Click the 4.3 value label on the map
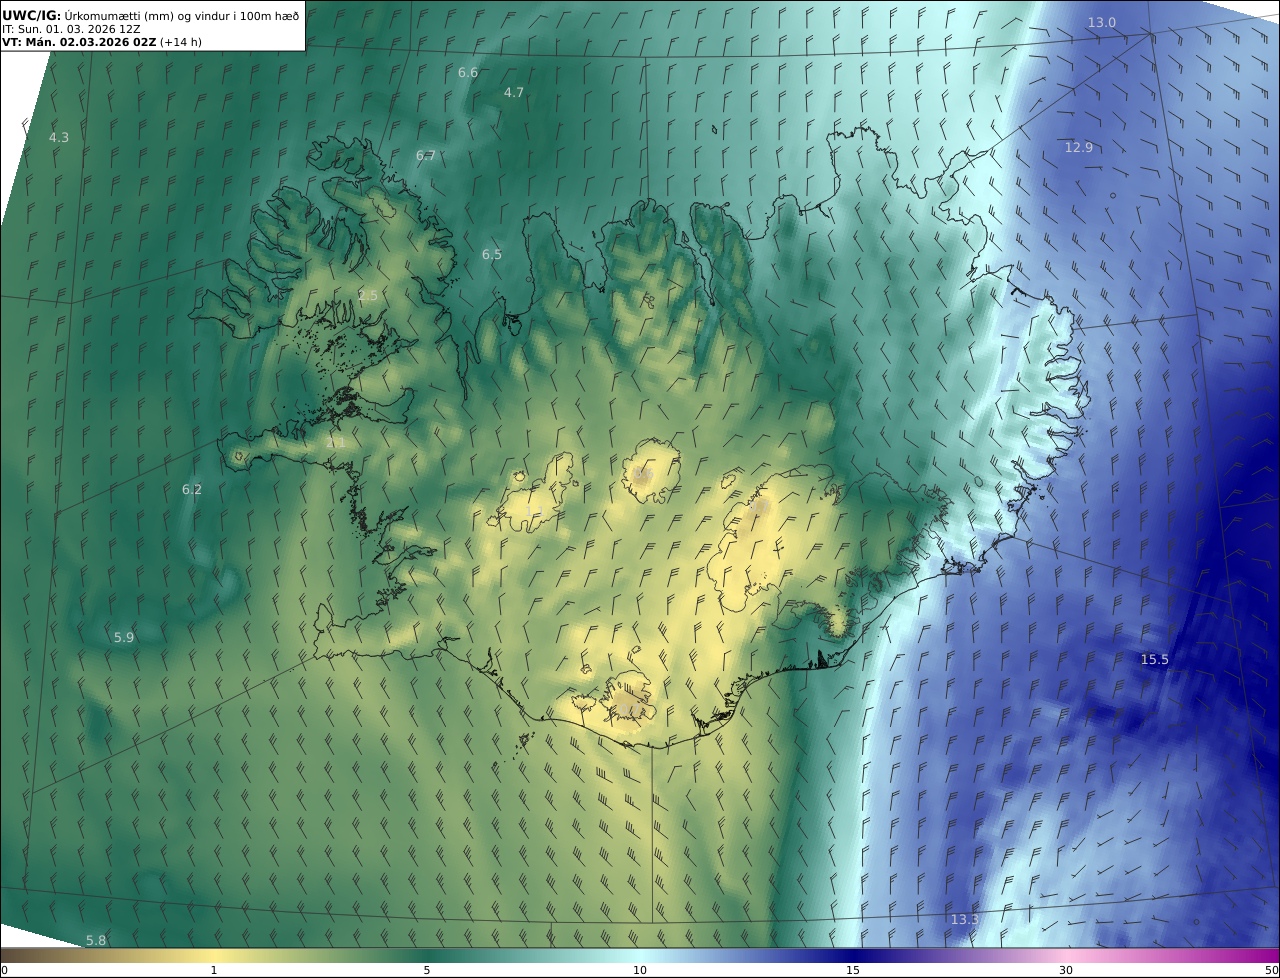Viewport: 1280px width, 978px height. 59,137
